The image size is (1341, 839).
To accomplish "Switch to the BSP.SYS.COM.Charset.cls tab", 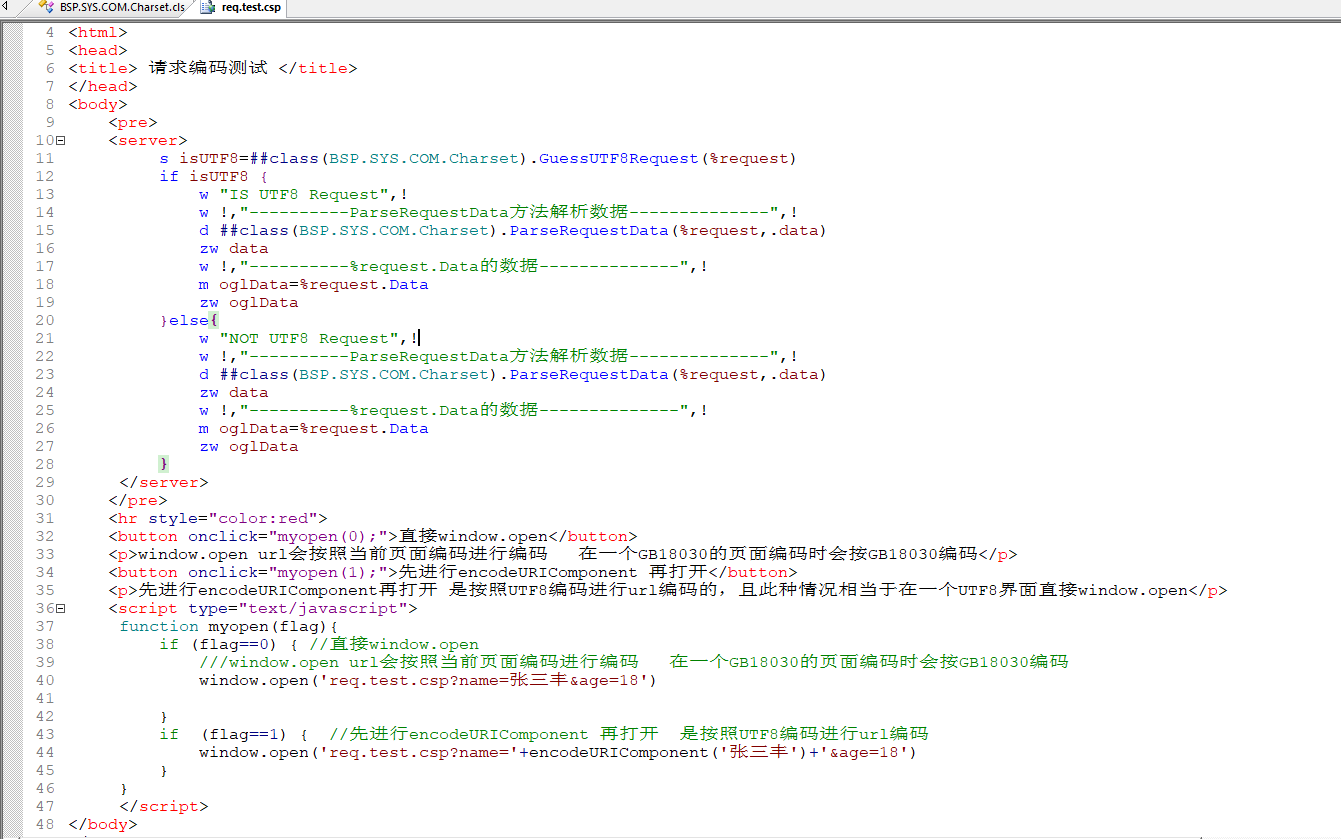I will point(121,8).
